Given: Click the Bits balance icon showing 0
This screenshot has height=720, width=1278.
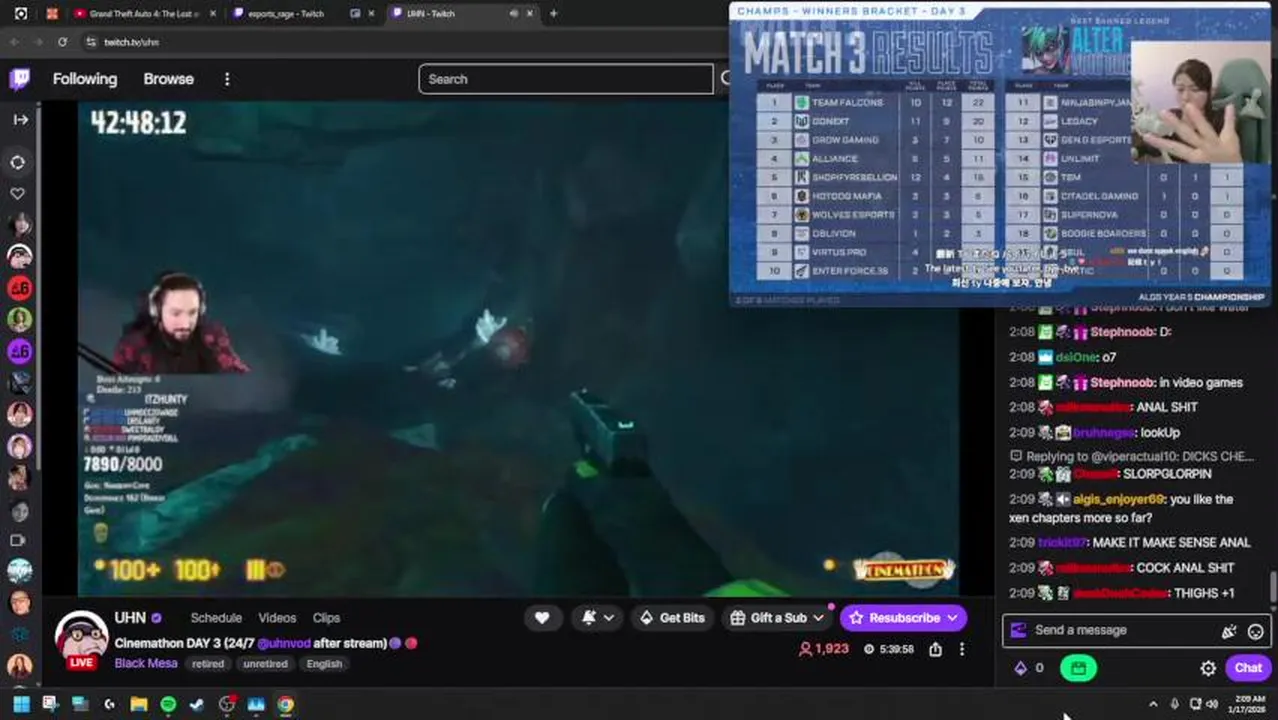Looking at the screenshot, I should [x=1029, y=668].
